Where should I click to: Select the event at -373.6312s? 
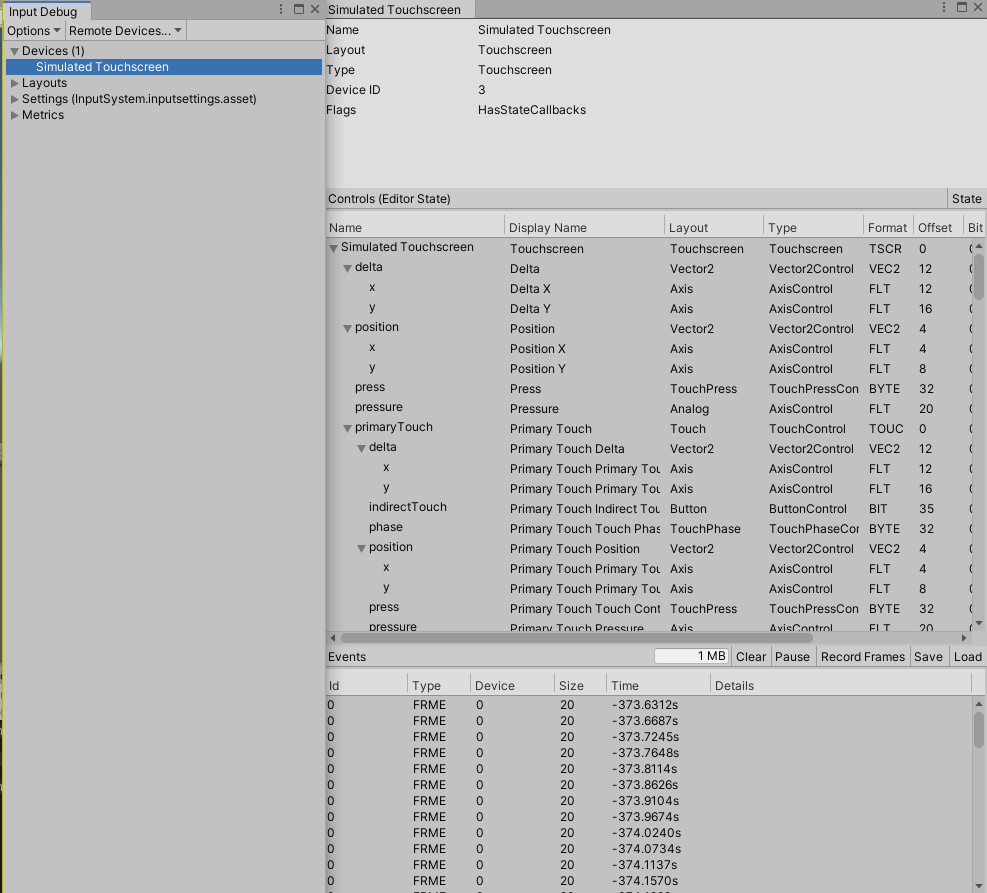[648, 705]
